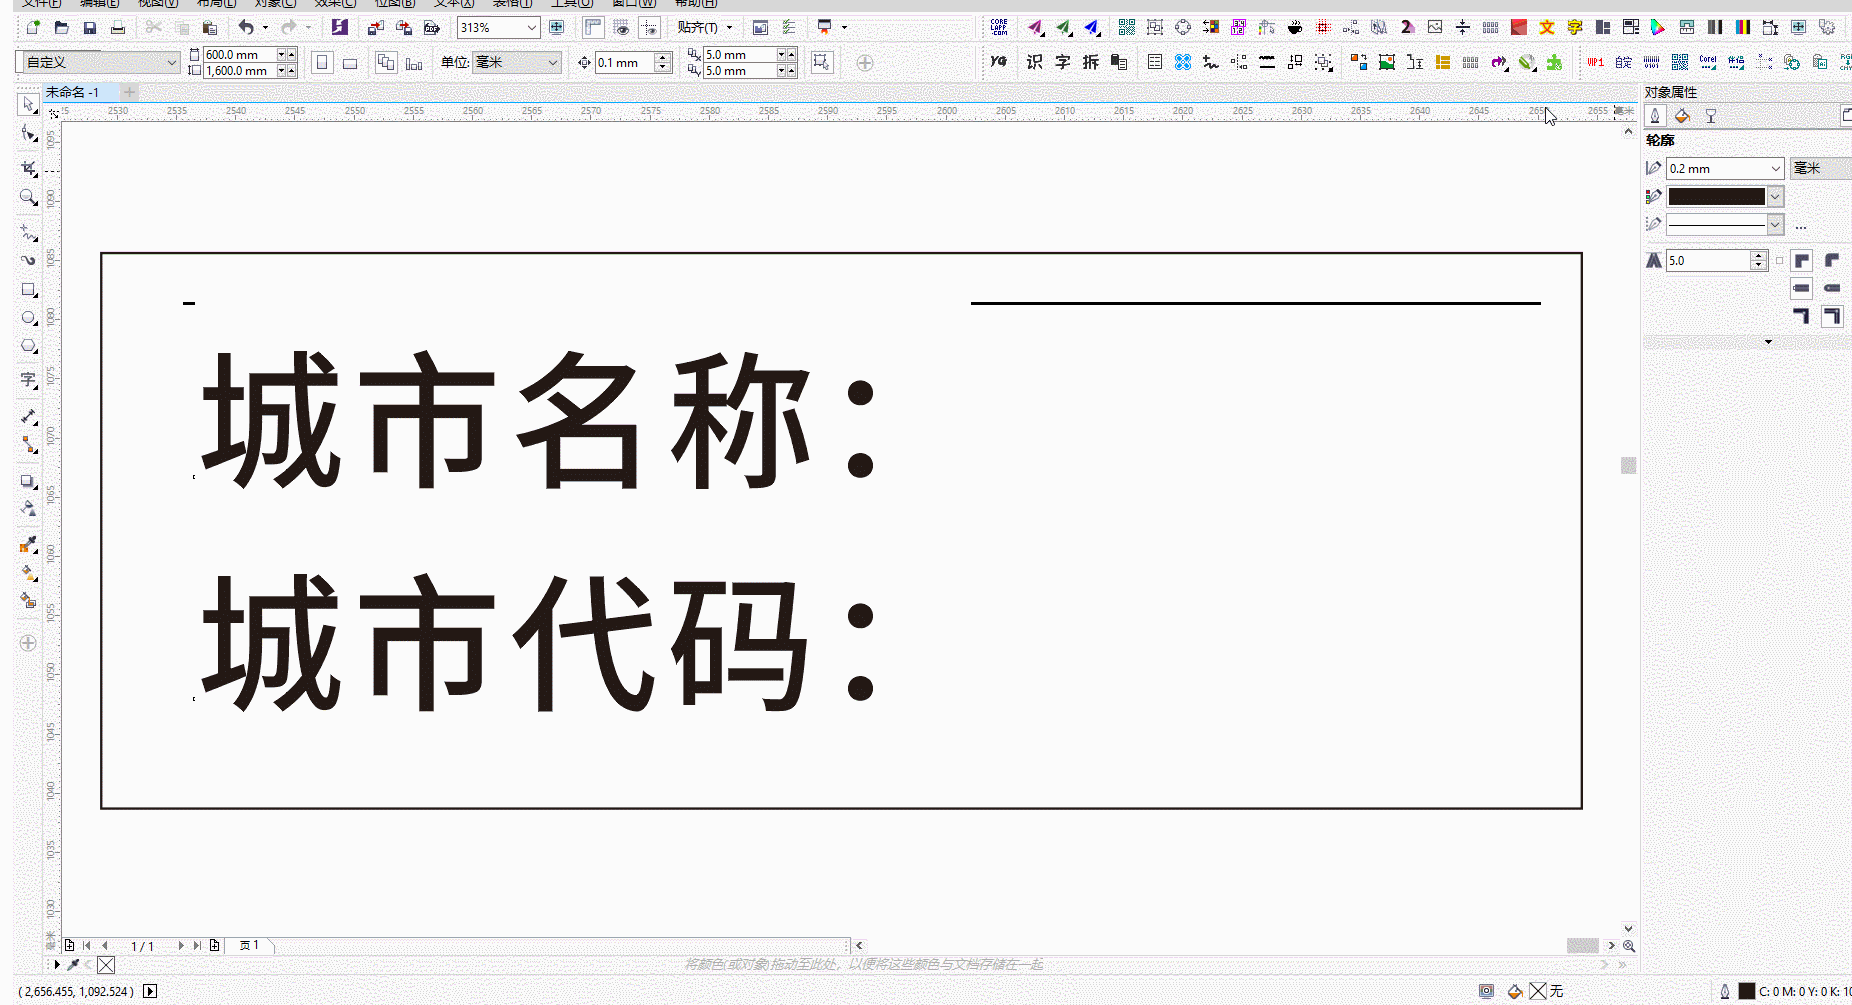
Task: Select the Rectangle tool
Action: (28, 290)
